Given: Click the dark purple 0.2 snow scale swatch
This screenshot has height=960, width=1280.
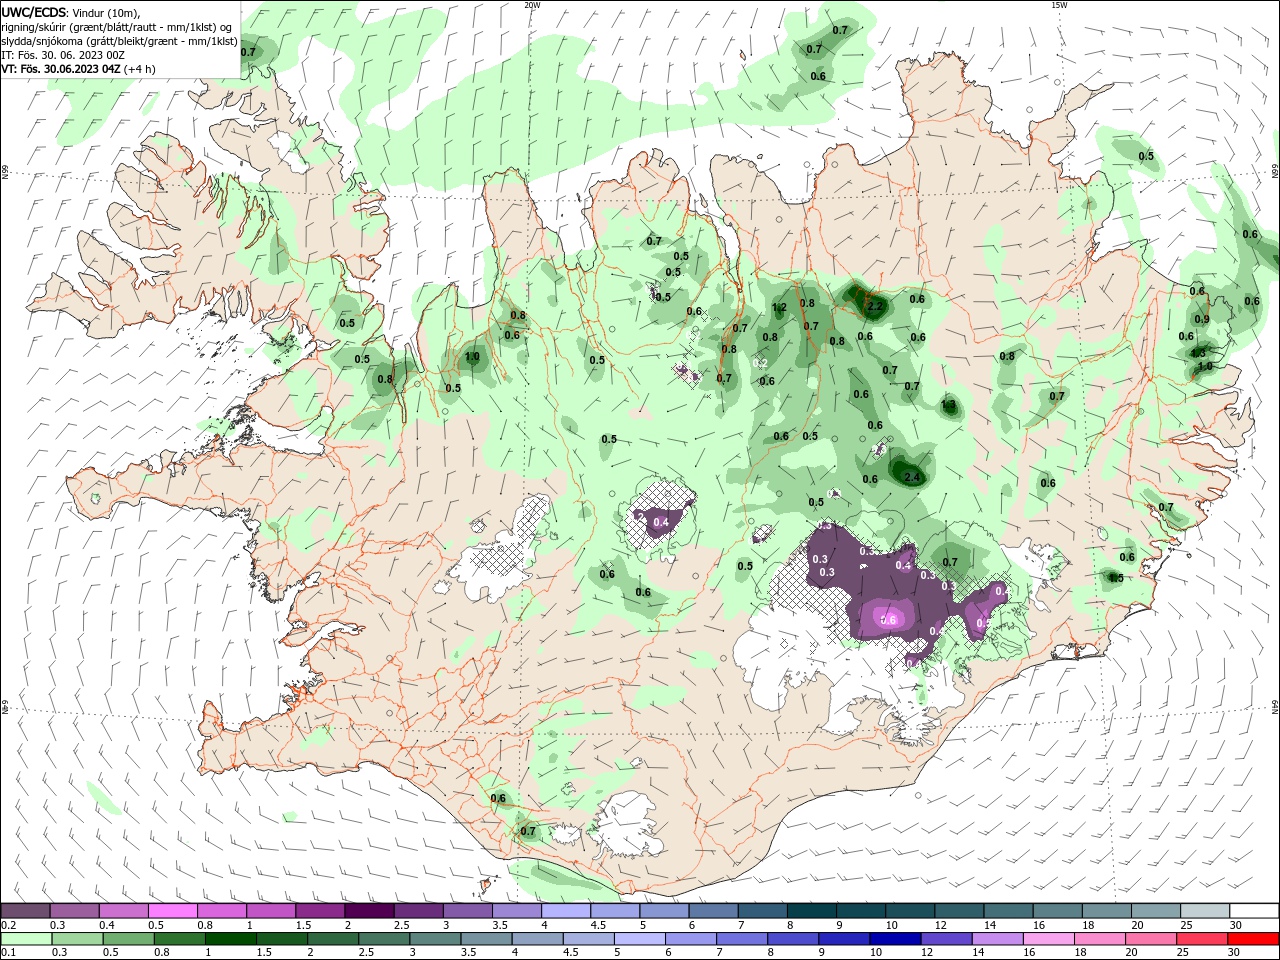Looking at the screenshot, I should click(26, 911).
